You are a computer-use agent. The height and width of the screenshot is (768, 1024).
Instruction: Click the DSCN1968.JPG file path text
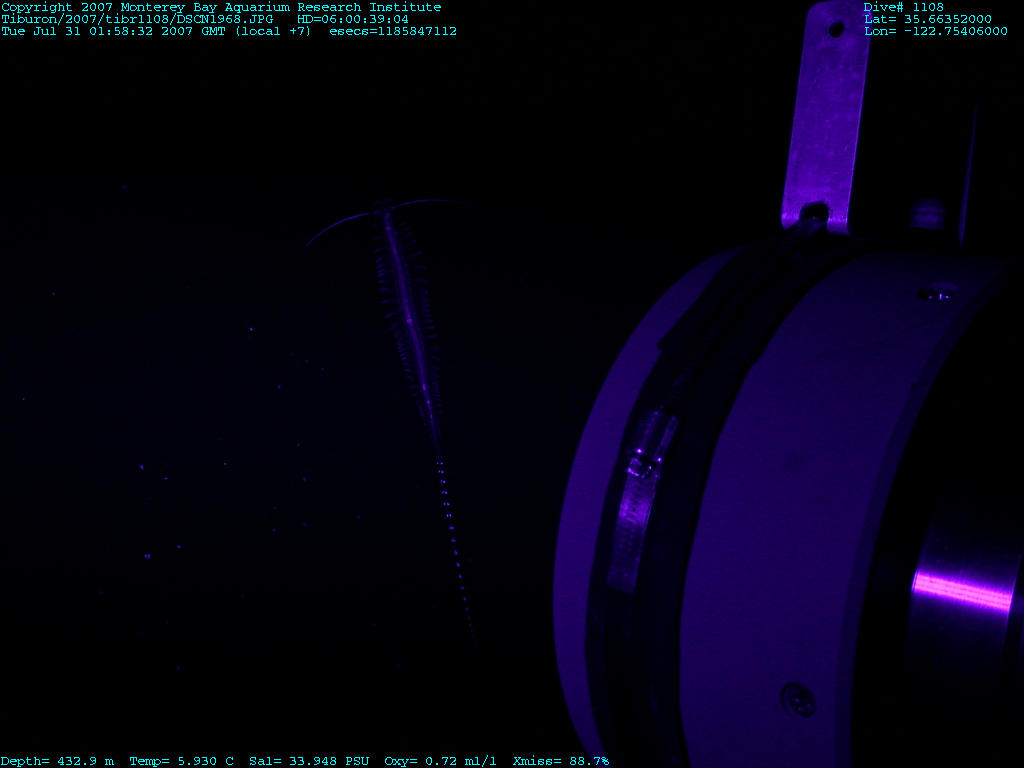click(137, 19)
